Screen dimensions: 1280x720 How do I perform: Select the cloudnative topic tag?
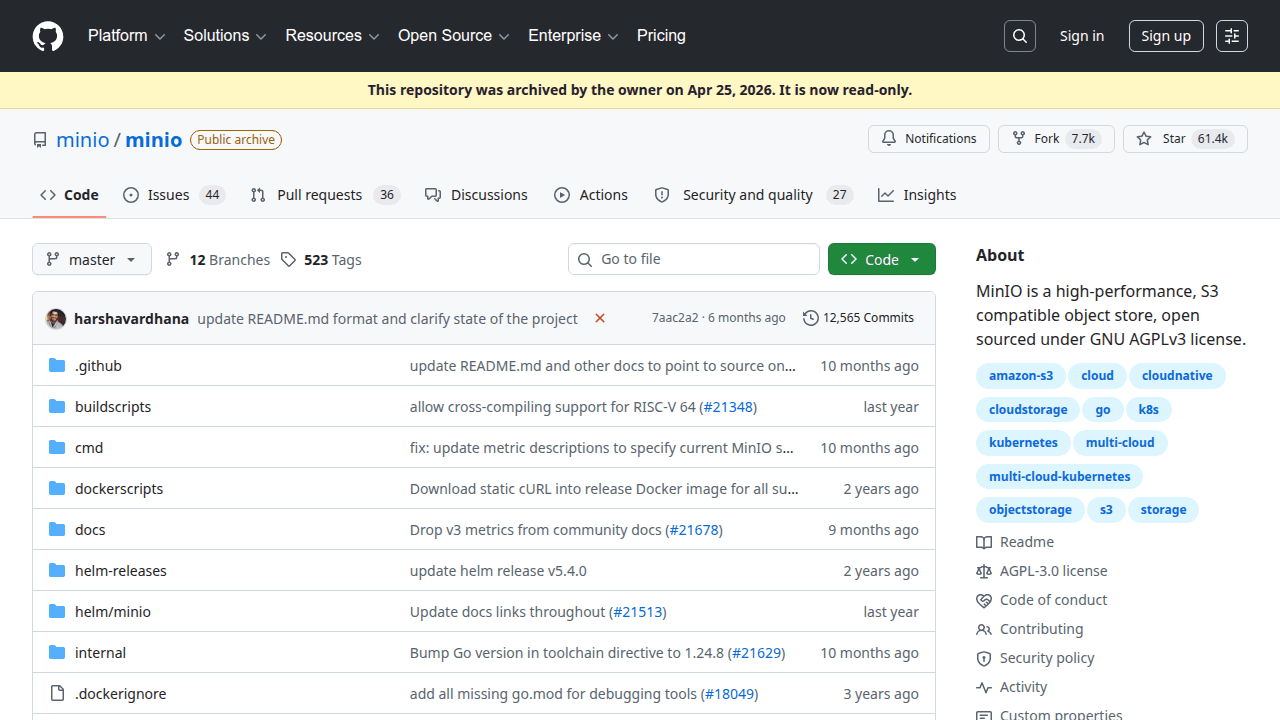(x=1177, y=376)
